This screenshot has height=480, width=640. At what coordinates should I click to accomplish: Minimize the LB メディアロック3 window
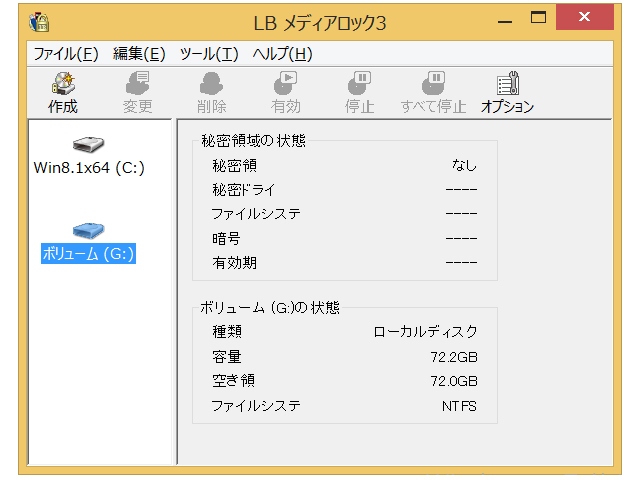click(505, 20)
